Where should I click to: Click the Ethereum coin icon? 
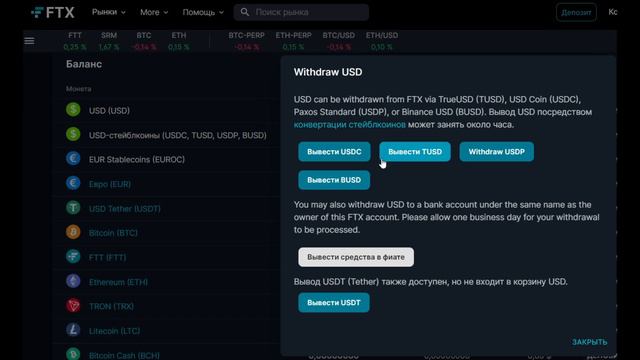tap(73, 281)
